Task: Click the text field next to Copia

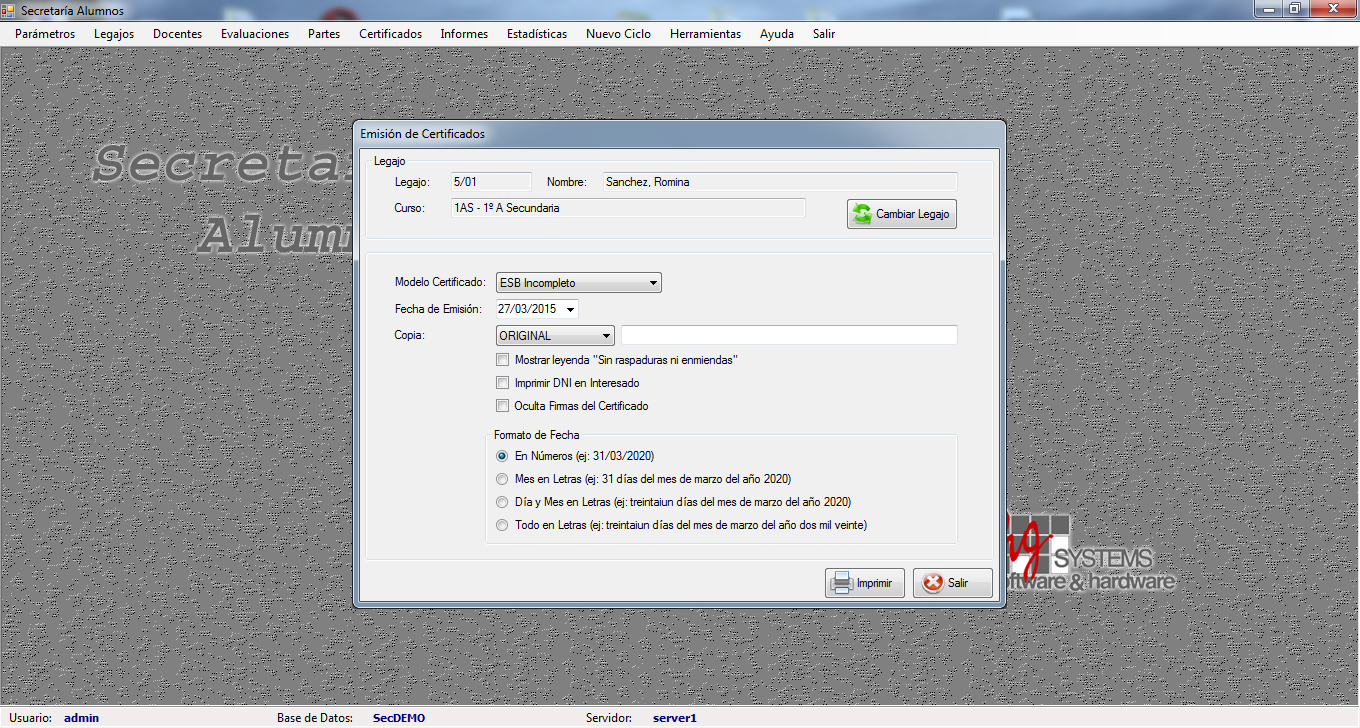Action: tap(789, 335)
